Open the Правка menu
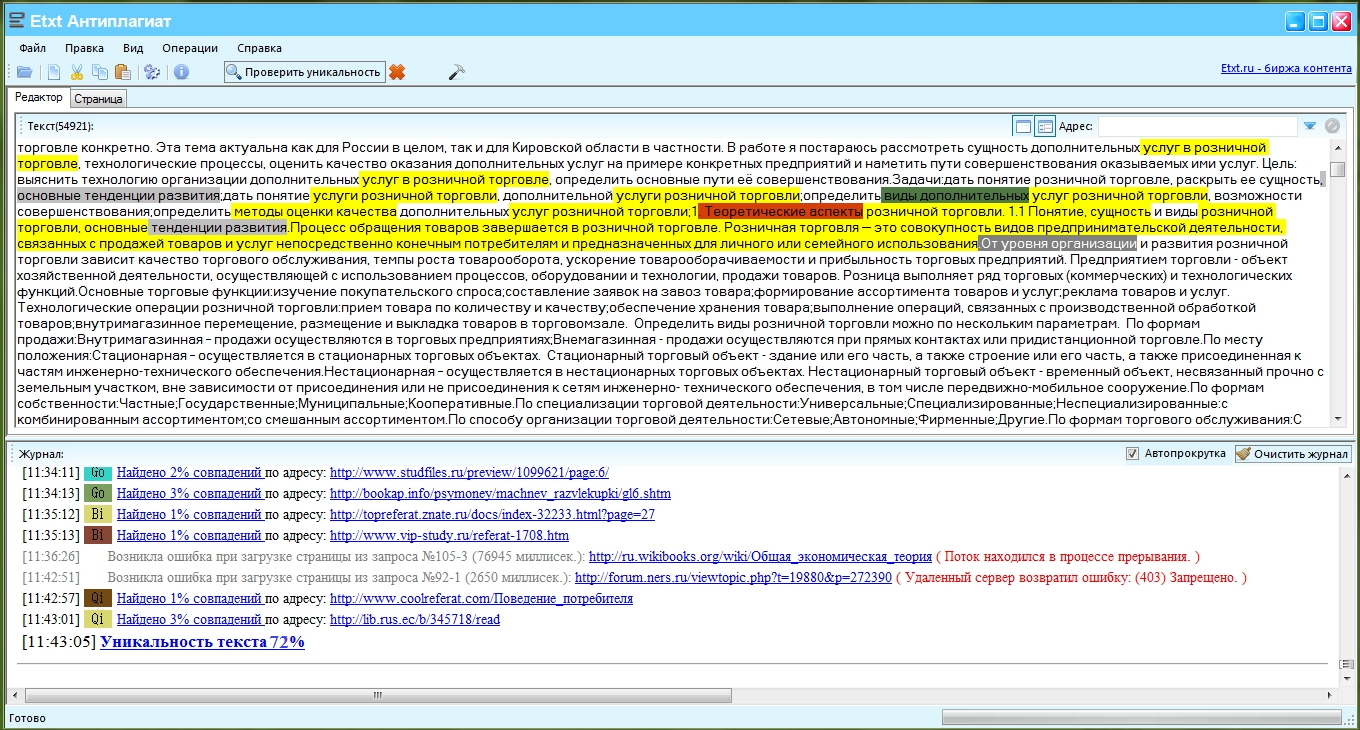Image resolution: width=1360 pixels, height=730 pixels. point(85,48)
